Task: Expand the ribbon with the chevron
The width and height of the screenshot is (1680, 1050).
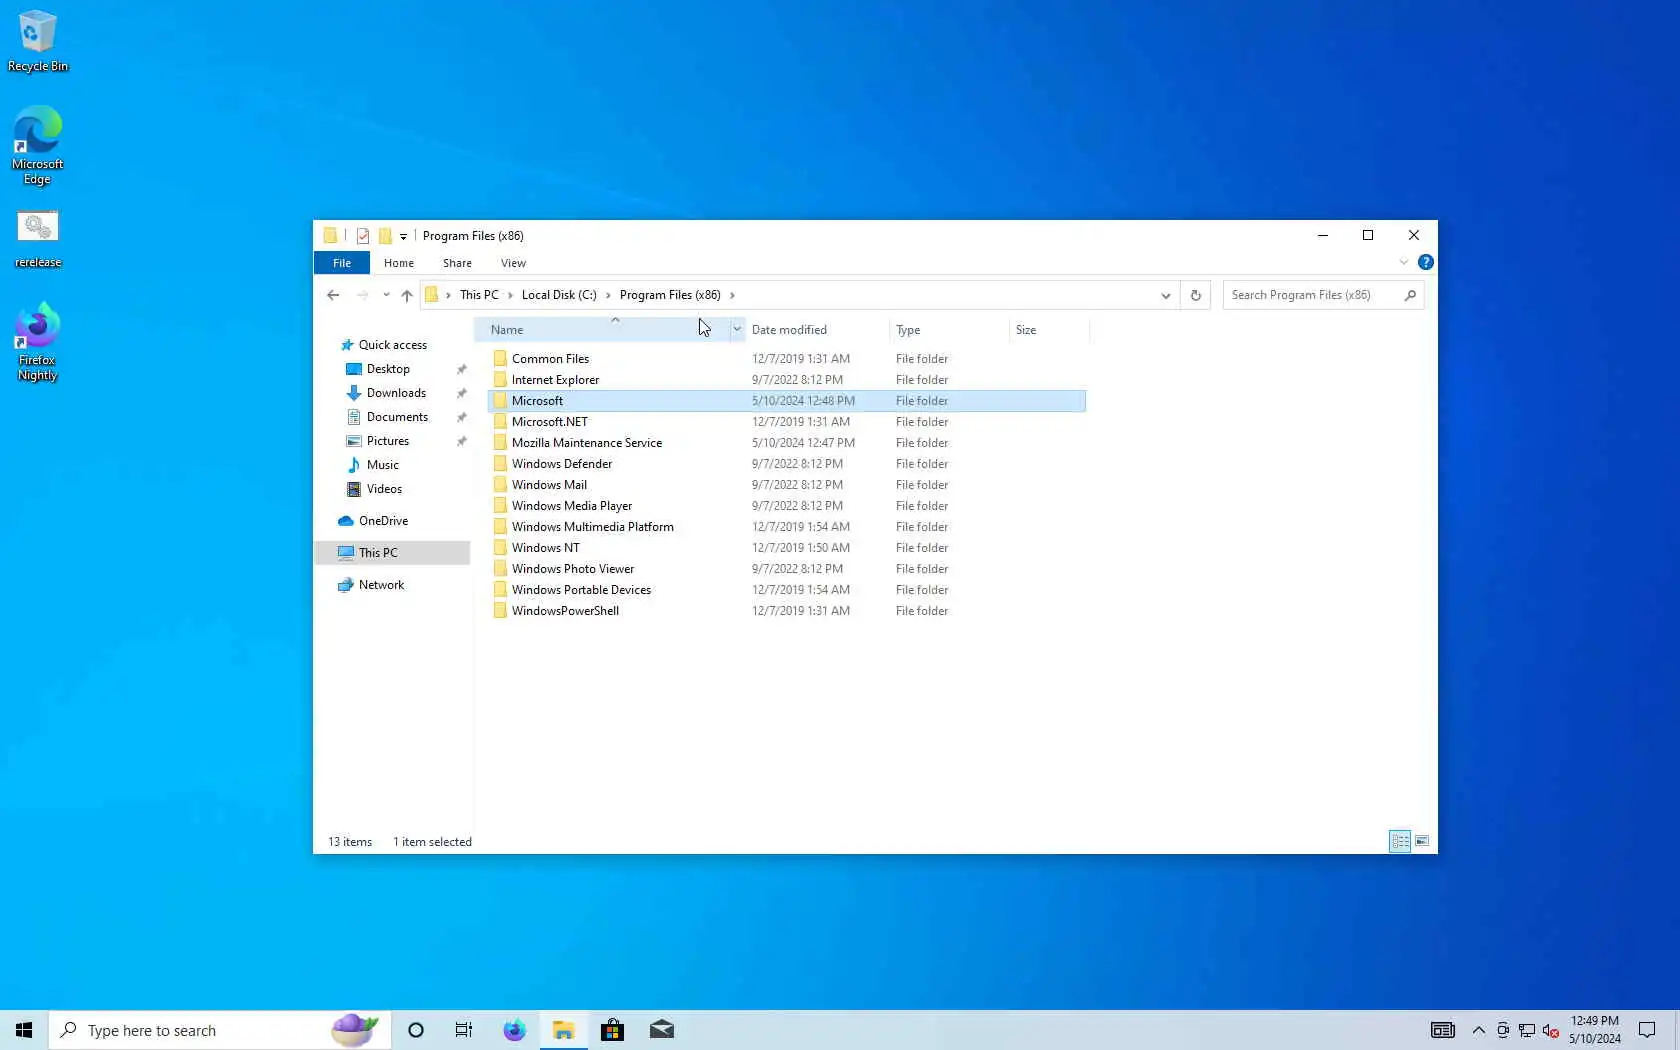Action: point(1403,262)
